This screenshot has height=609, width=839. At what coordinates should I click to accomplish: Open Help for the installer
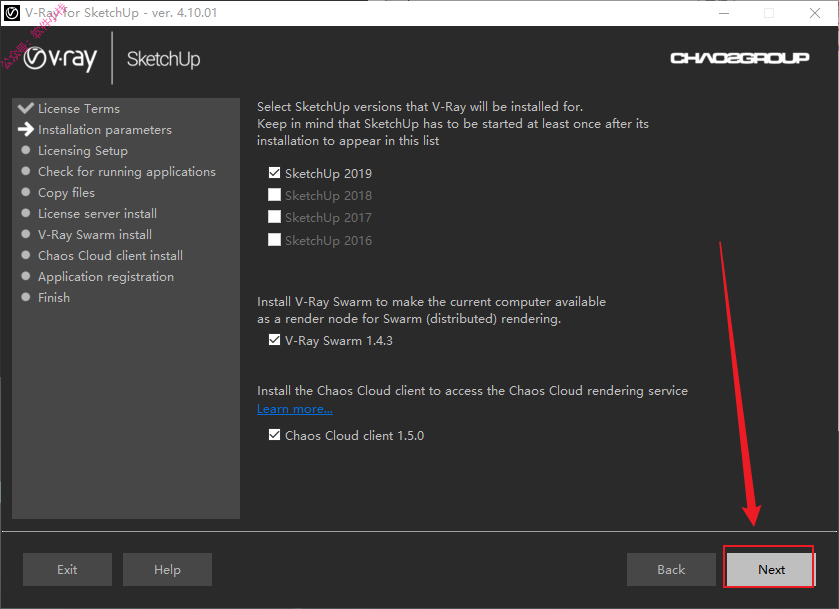(167, 569)
